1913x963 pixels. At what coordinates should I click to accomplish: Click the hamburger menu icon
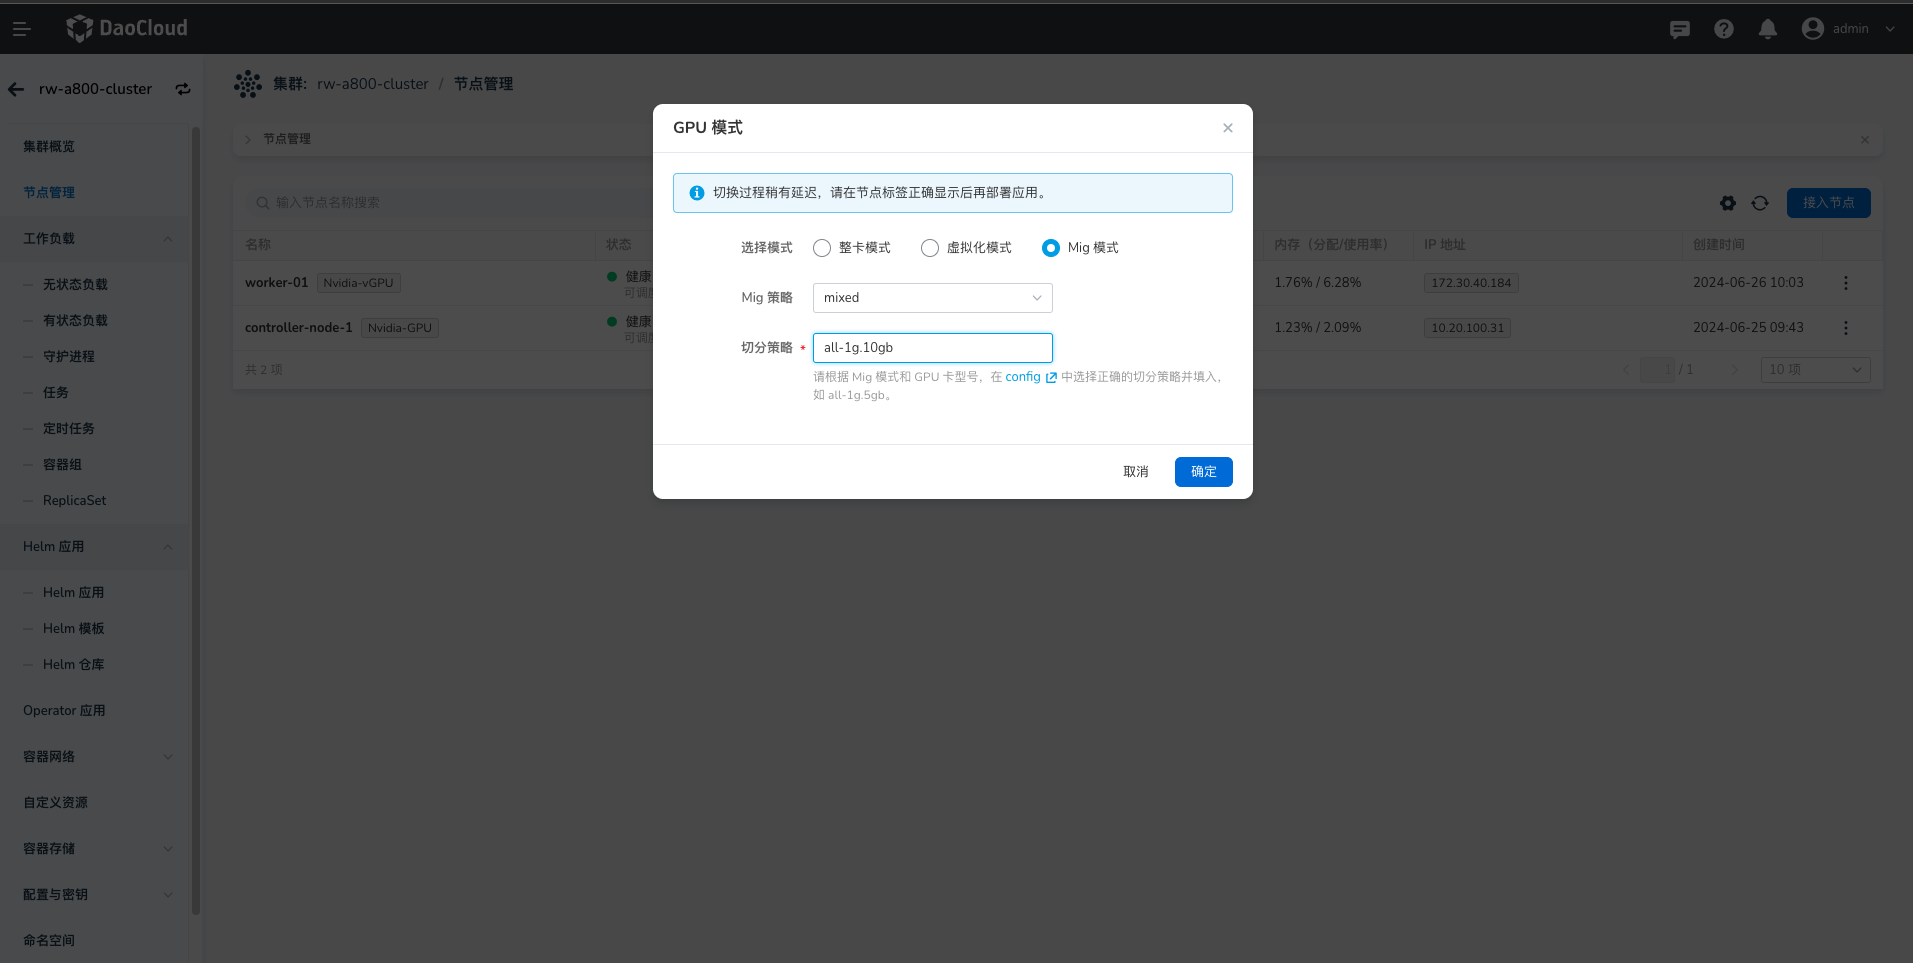coord(21,29)
